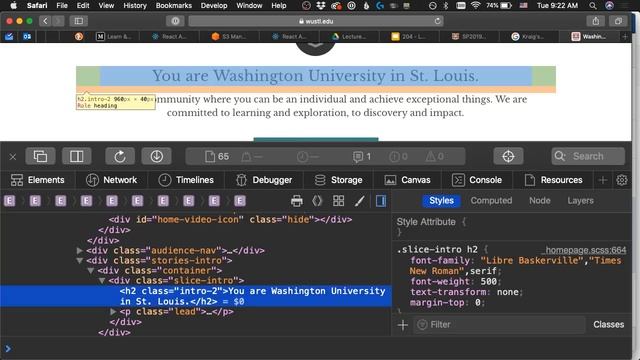Click the console prompt input line
The width and height of the screenshot is (640, 360).
(316, 349)
